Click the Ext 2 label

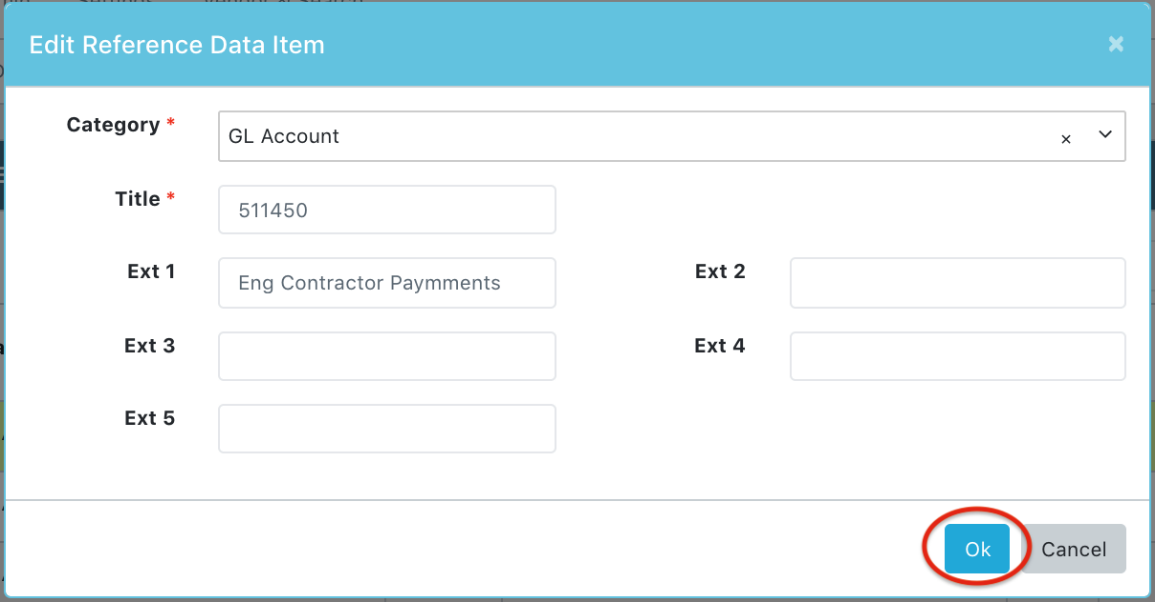pos(720,271)
